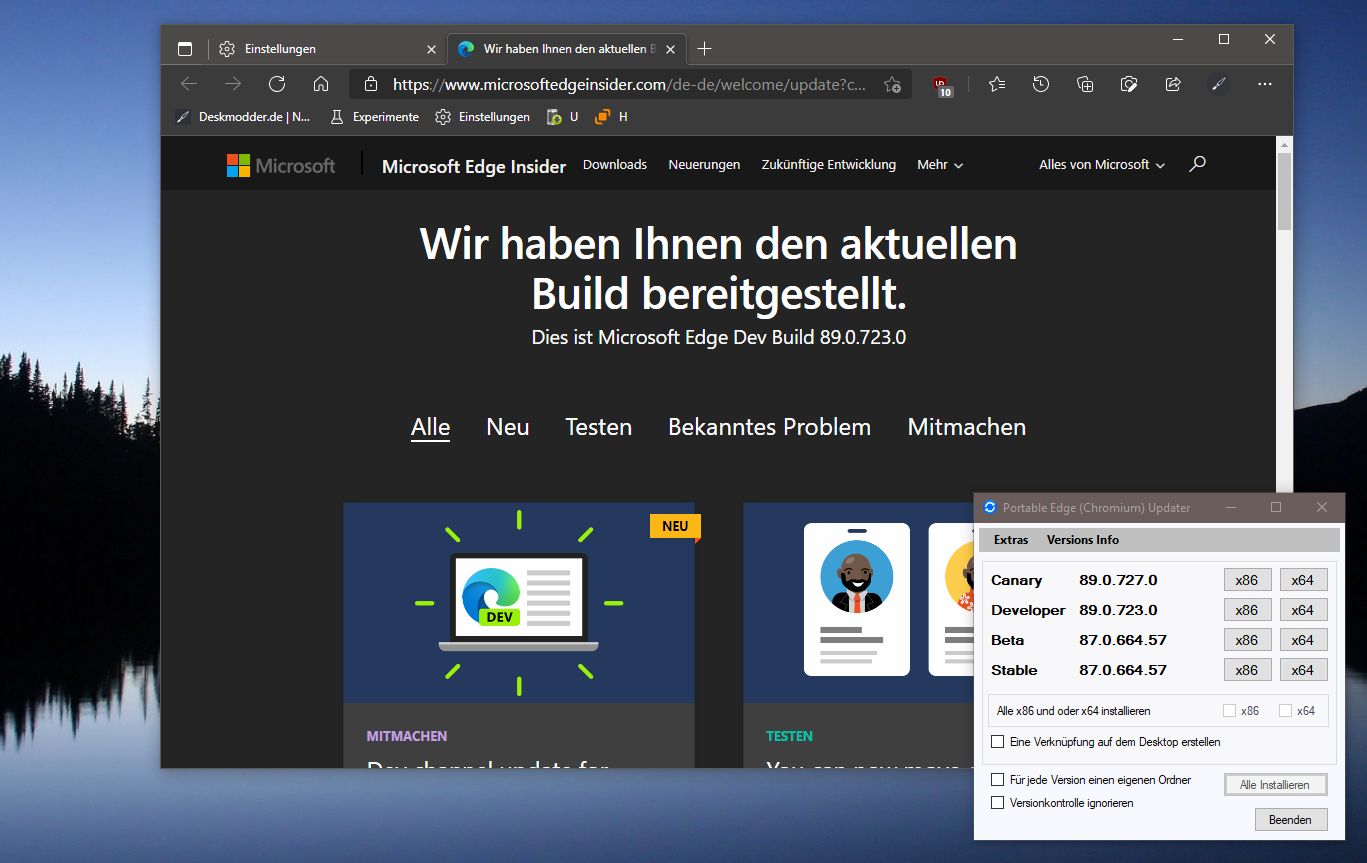The width and height of the screenshot is (1367, 863).
Task: Open the Downloads page menu item
Action: click(615, 165)
